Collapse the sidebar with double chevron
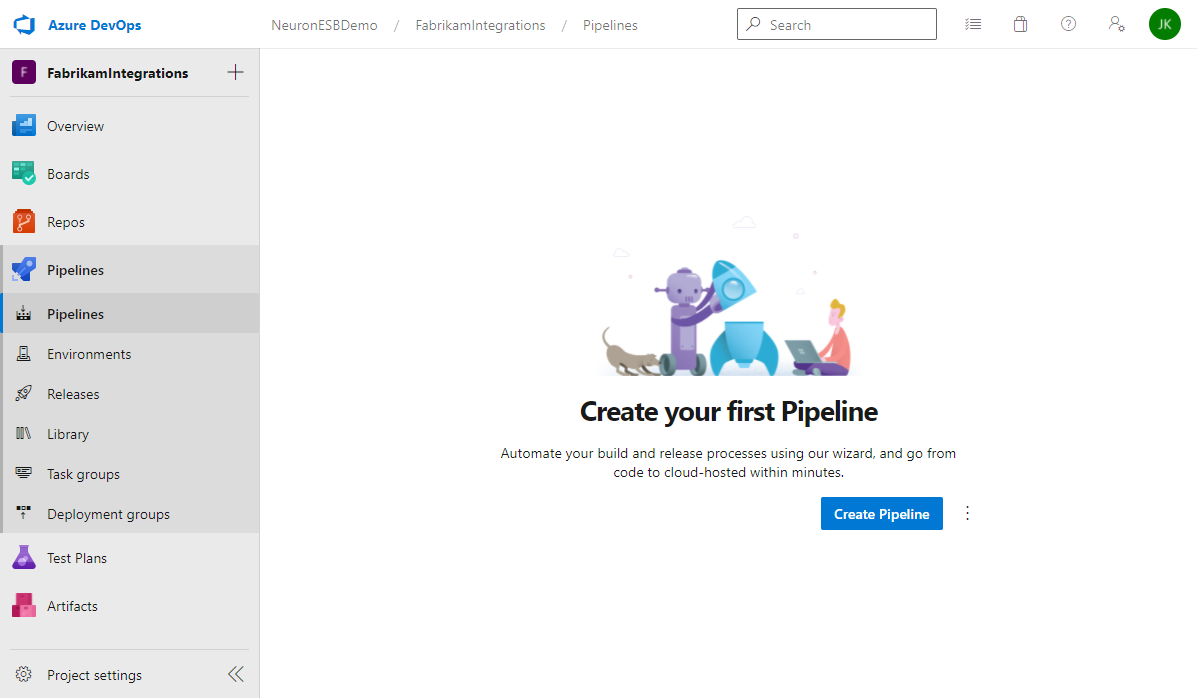Viewport: 1197px width, 698px height. point(236,674)
